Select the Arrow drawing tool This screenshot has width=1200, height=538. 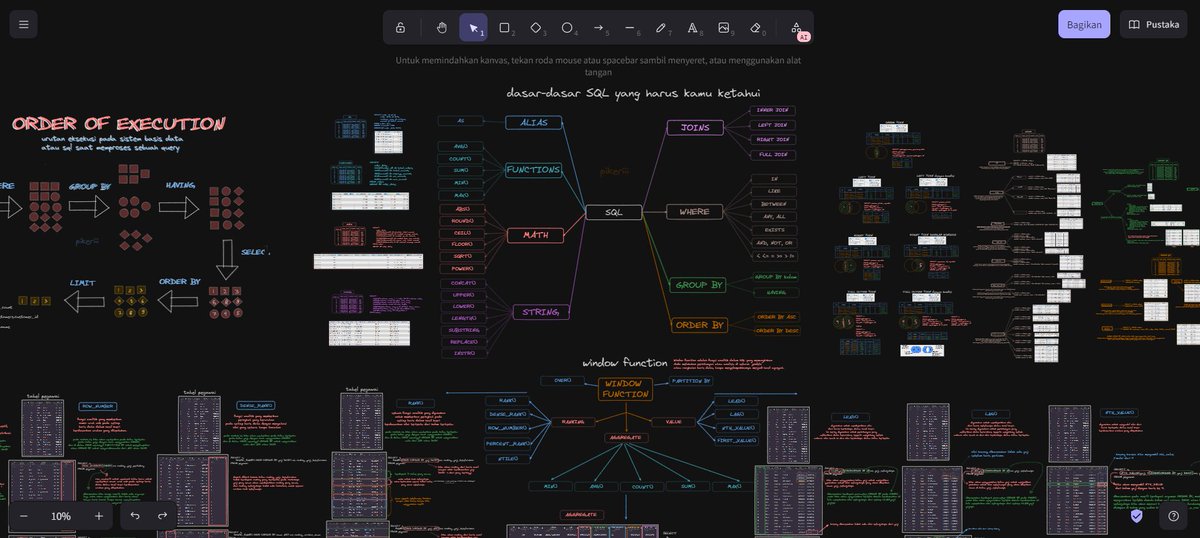click(x=599, y=27)
